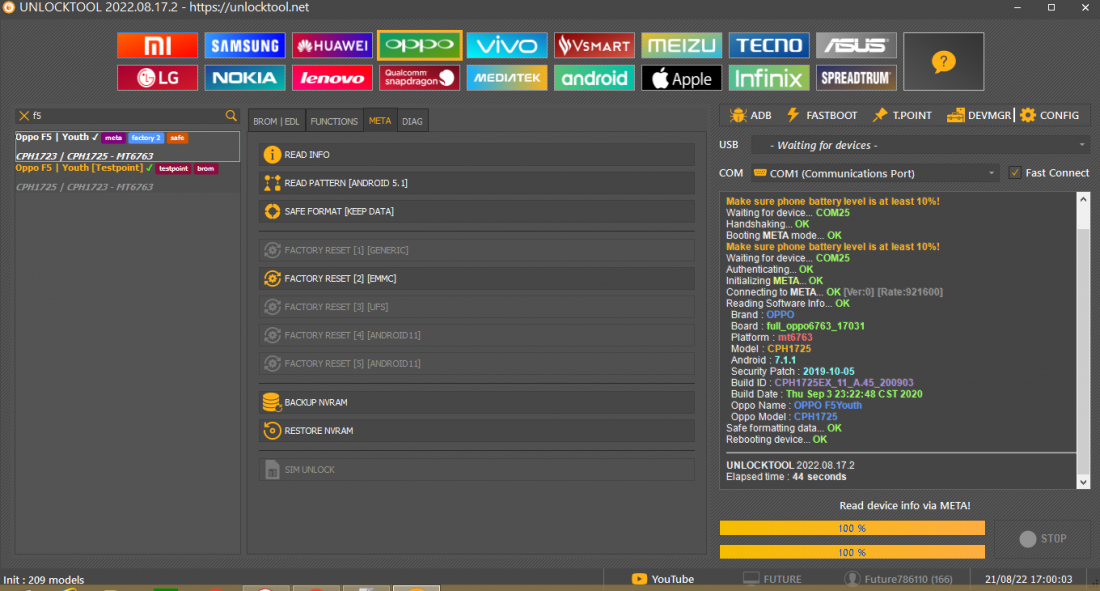Open the Vivo brand section
This screenshot has height=591, width=1100.
[x=507, y=46]
